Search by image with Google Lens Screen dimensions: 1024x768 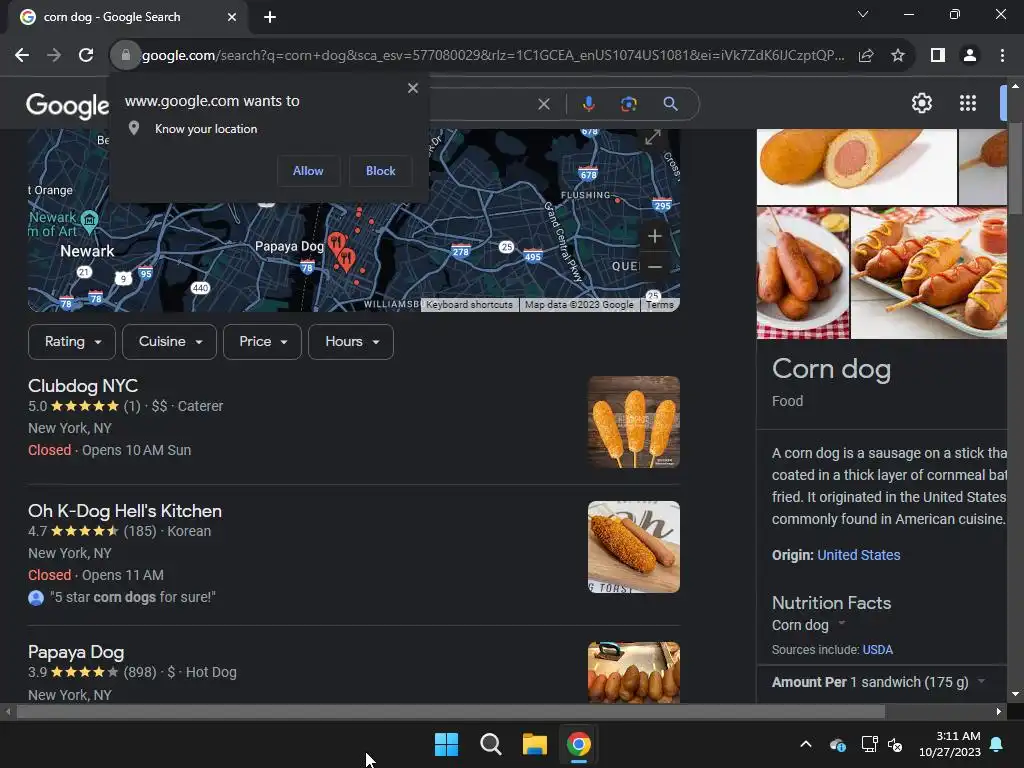(x=628, y=104)
